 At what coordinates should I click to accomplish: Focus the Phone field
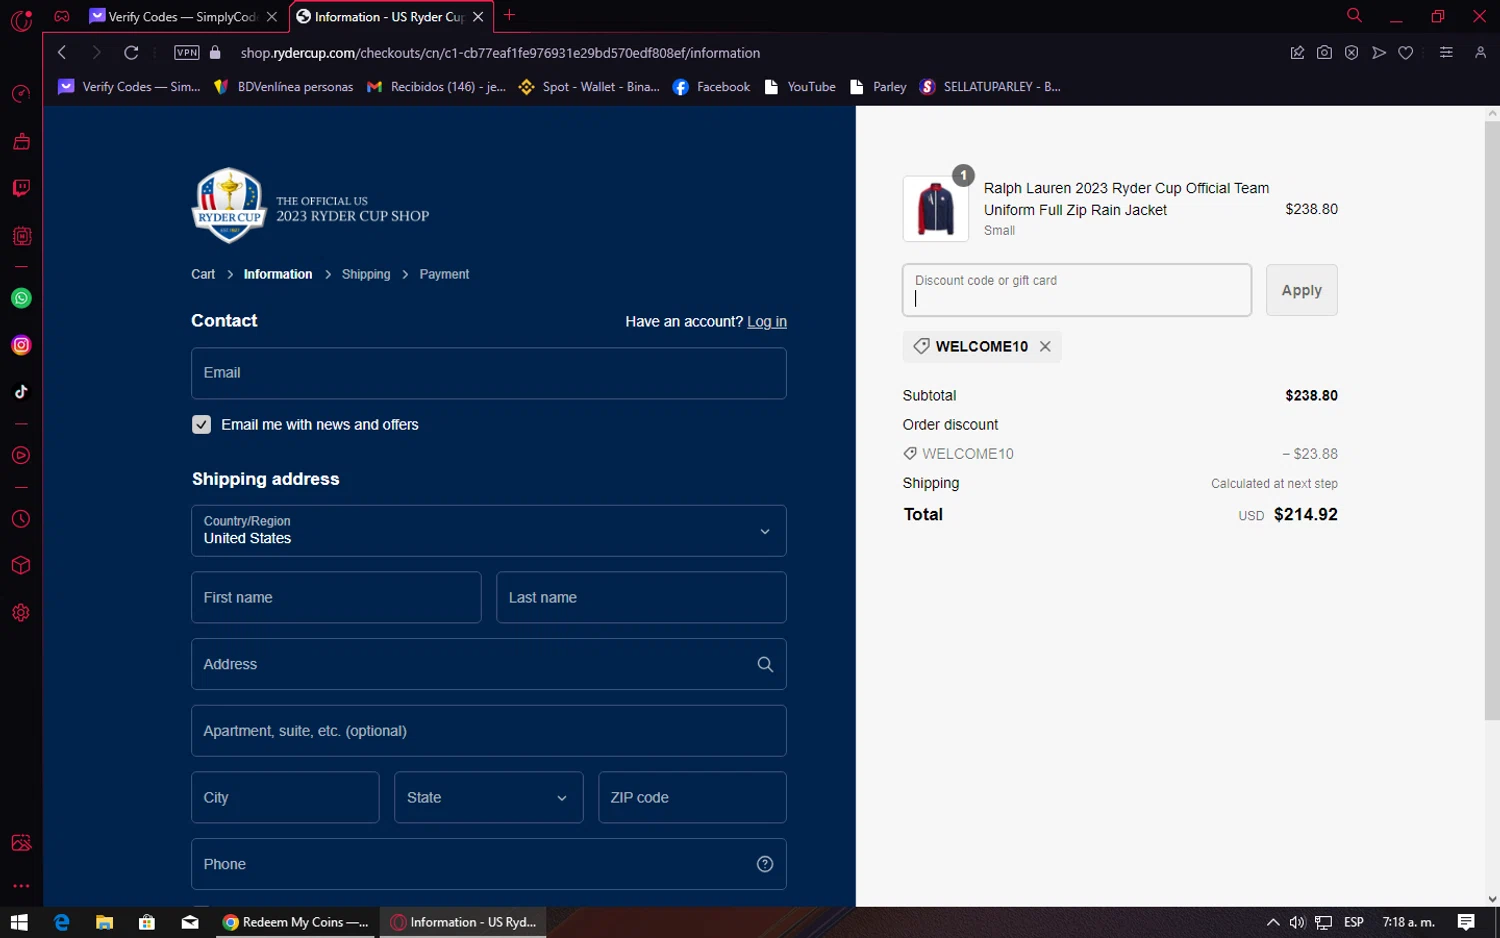pos(489,864)
